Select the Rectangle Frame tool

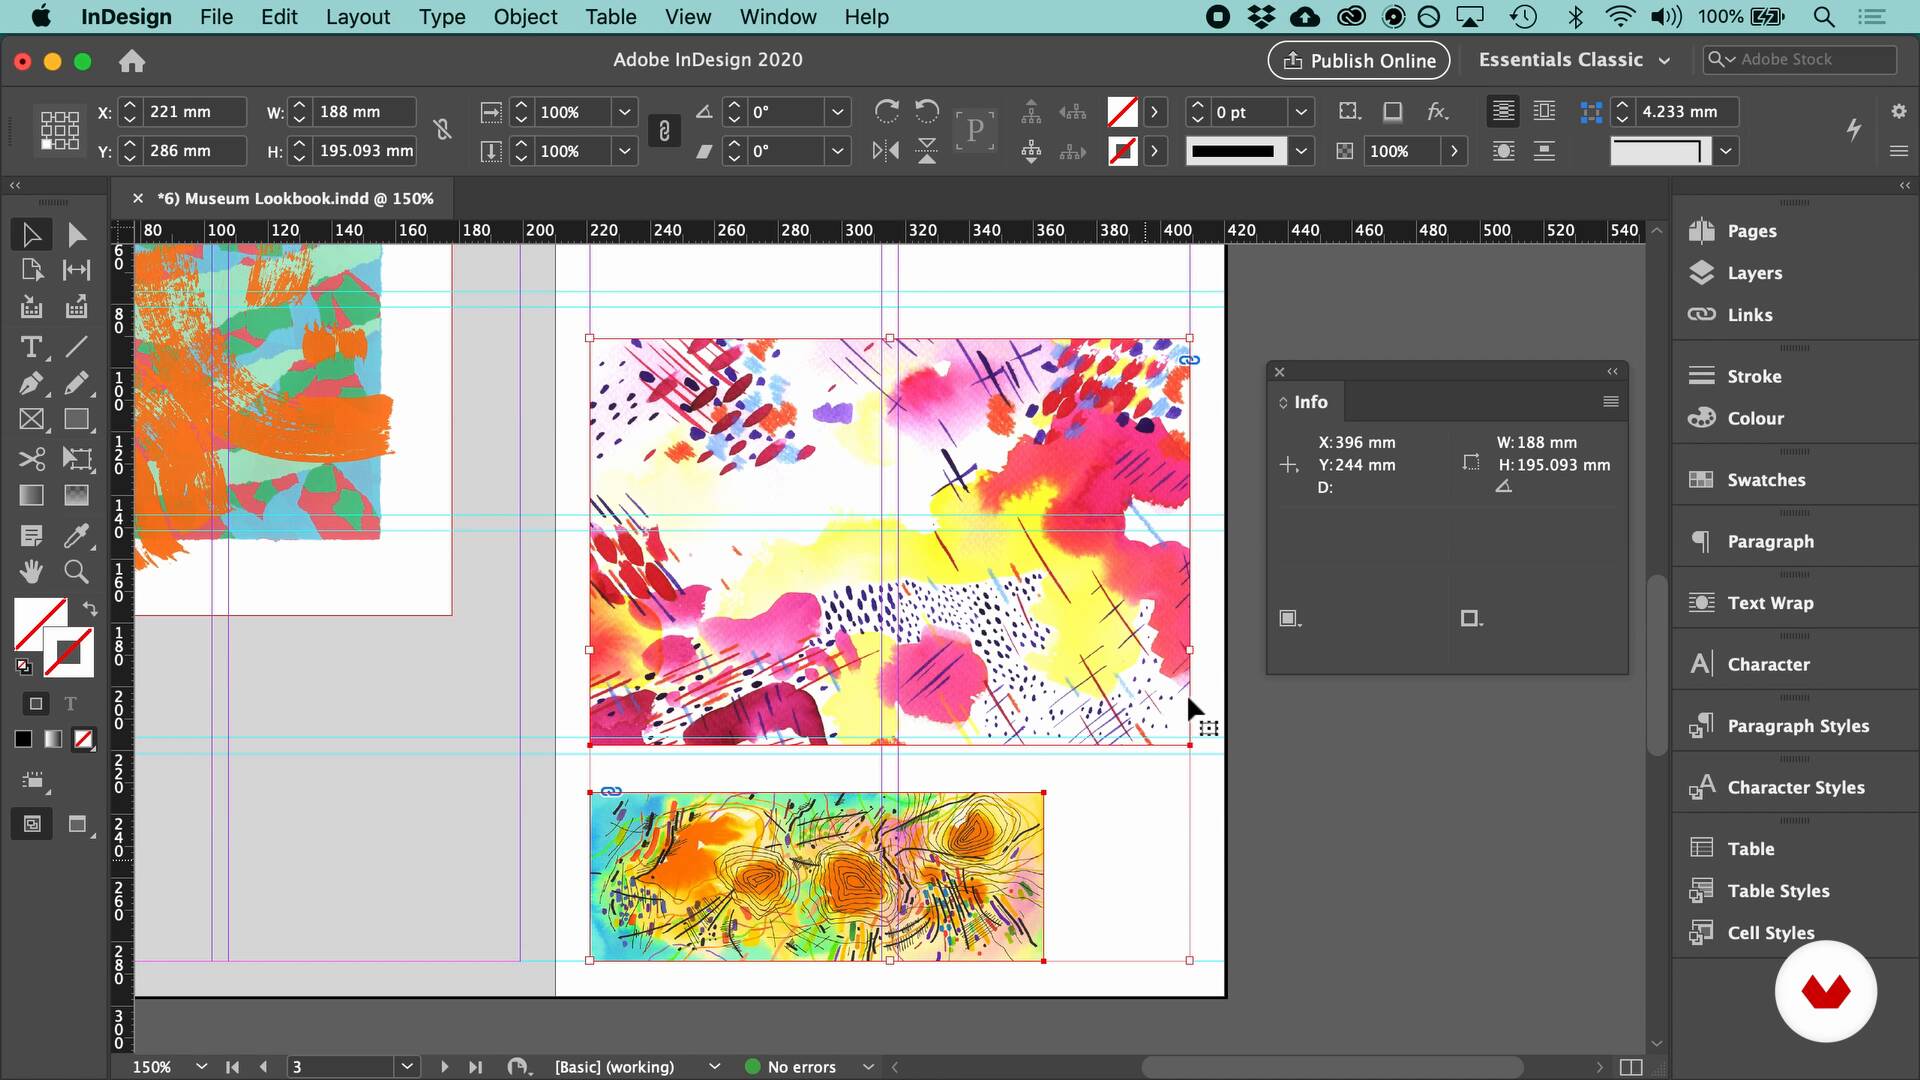tap(31, 420)
